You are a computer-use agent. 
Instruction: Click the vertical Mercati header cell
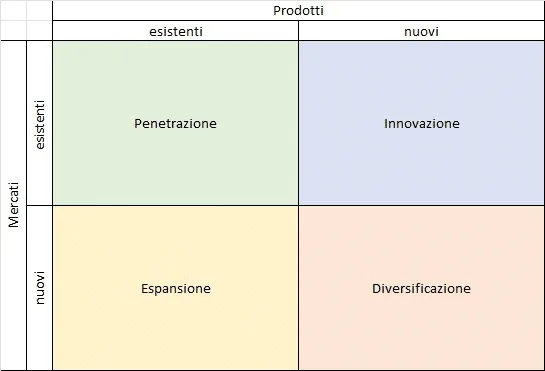pos(14,205)
